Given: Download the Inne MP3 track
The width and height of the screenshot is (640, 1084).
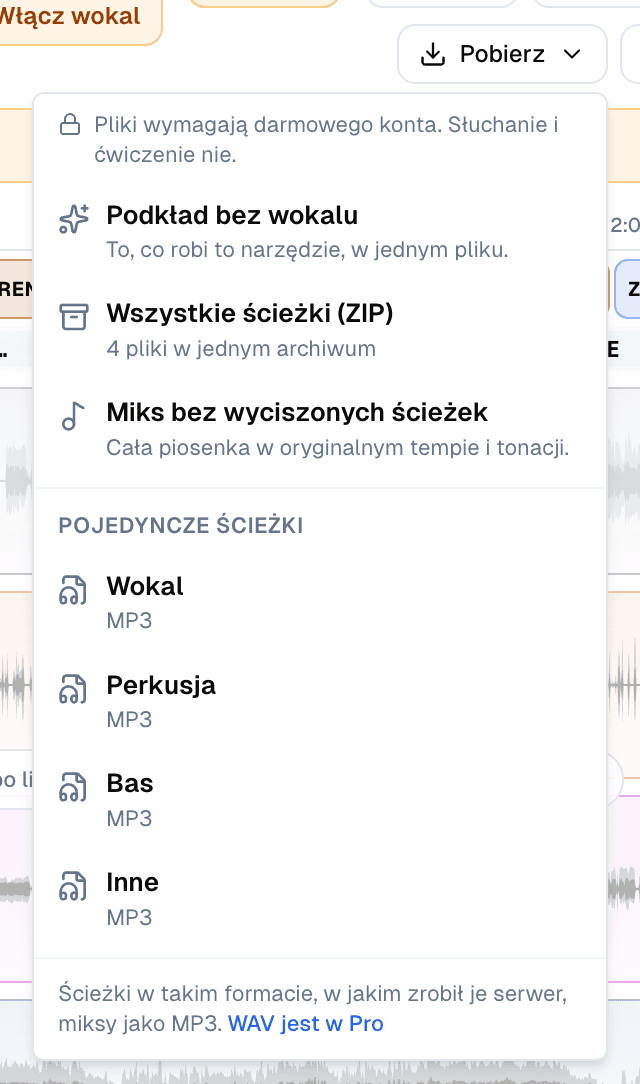Looking at the screenshot, I should tap(320, 899).
